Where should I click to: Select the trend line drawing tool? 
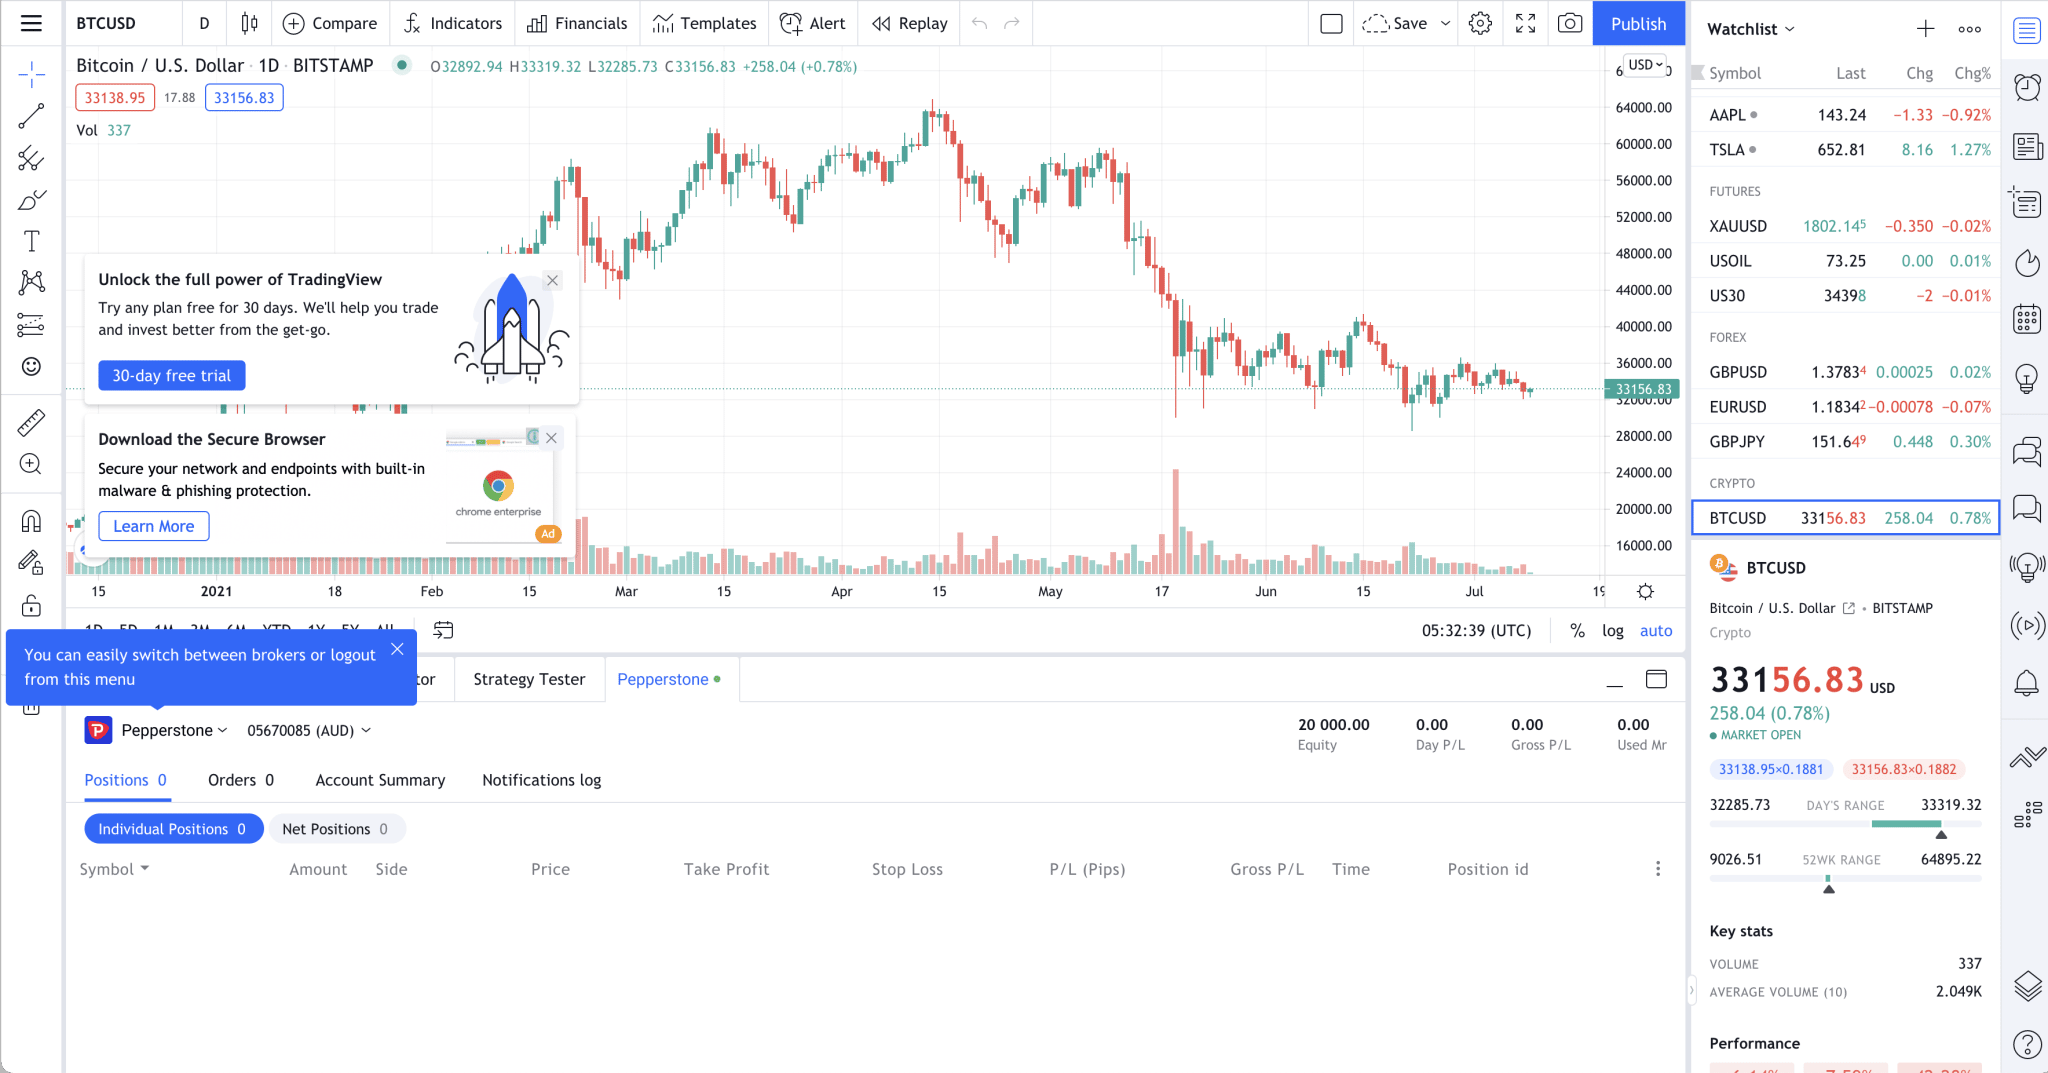coord(31,116)
